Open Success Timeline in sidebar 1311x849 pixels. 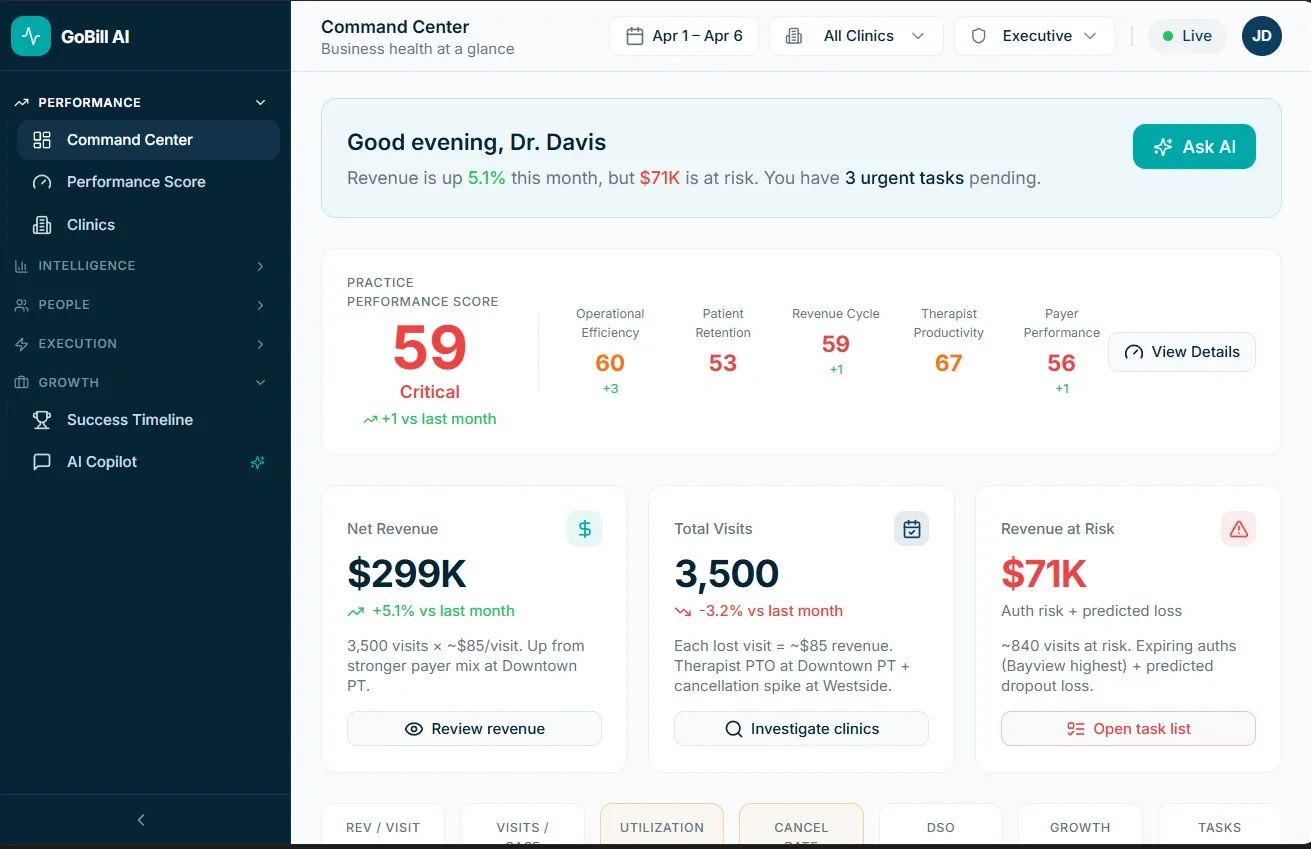pos(148,420)
